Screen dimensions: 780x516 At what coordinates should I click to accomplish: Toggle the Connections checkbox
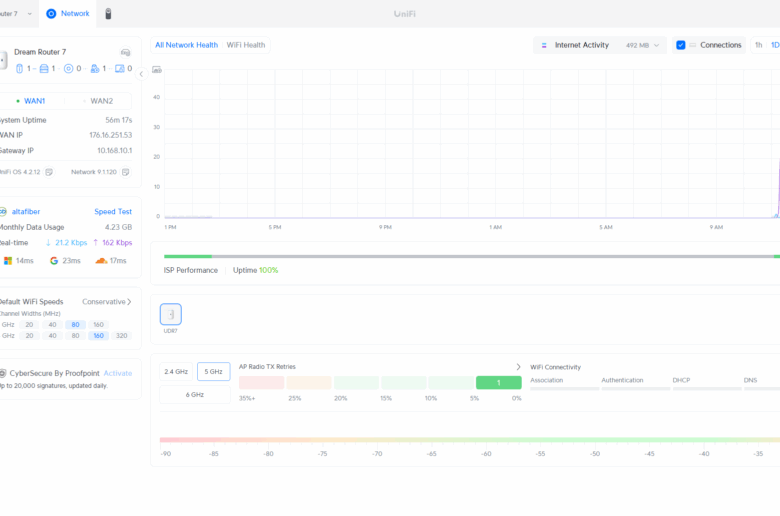681,45
